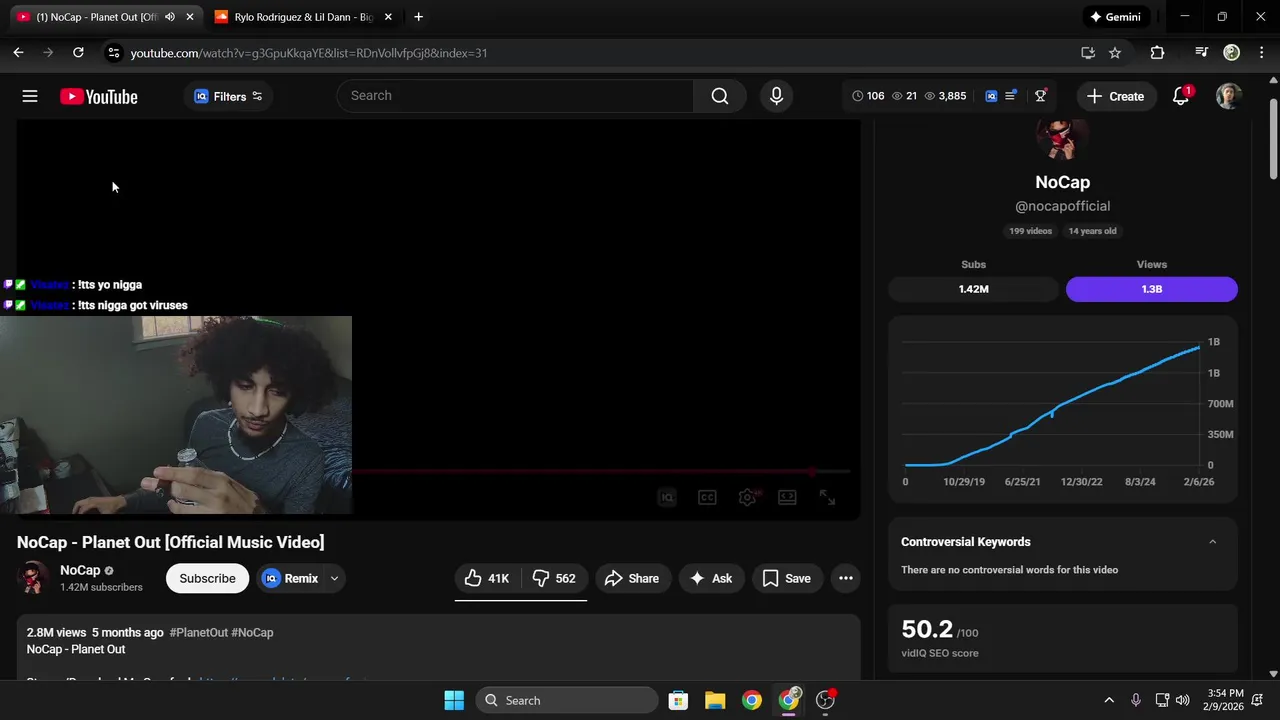Mute the audio on NoCap tab
This screenshot has height=720, width=1280.
pyautogui.click(x=169, y=17)
